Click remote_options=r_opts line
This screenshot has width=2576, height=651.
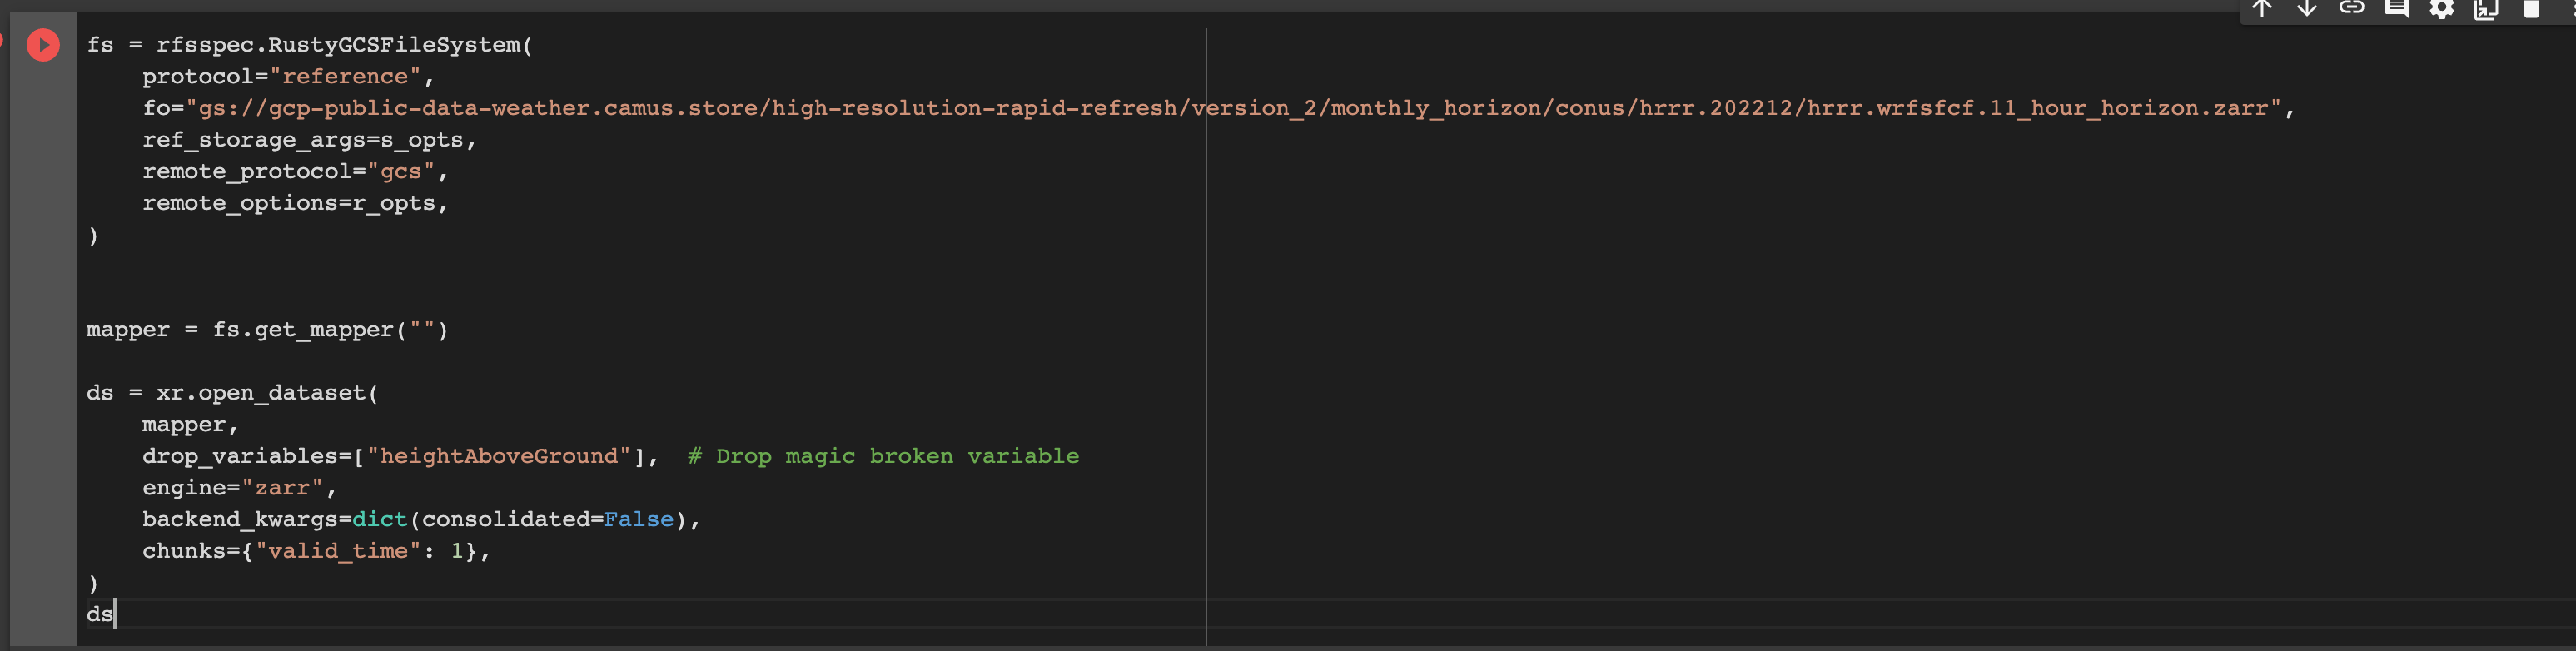295,203
